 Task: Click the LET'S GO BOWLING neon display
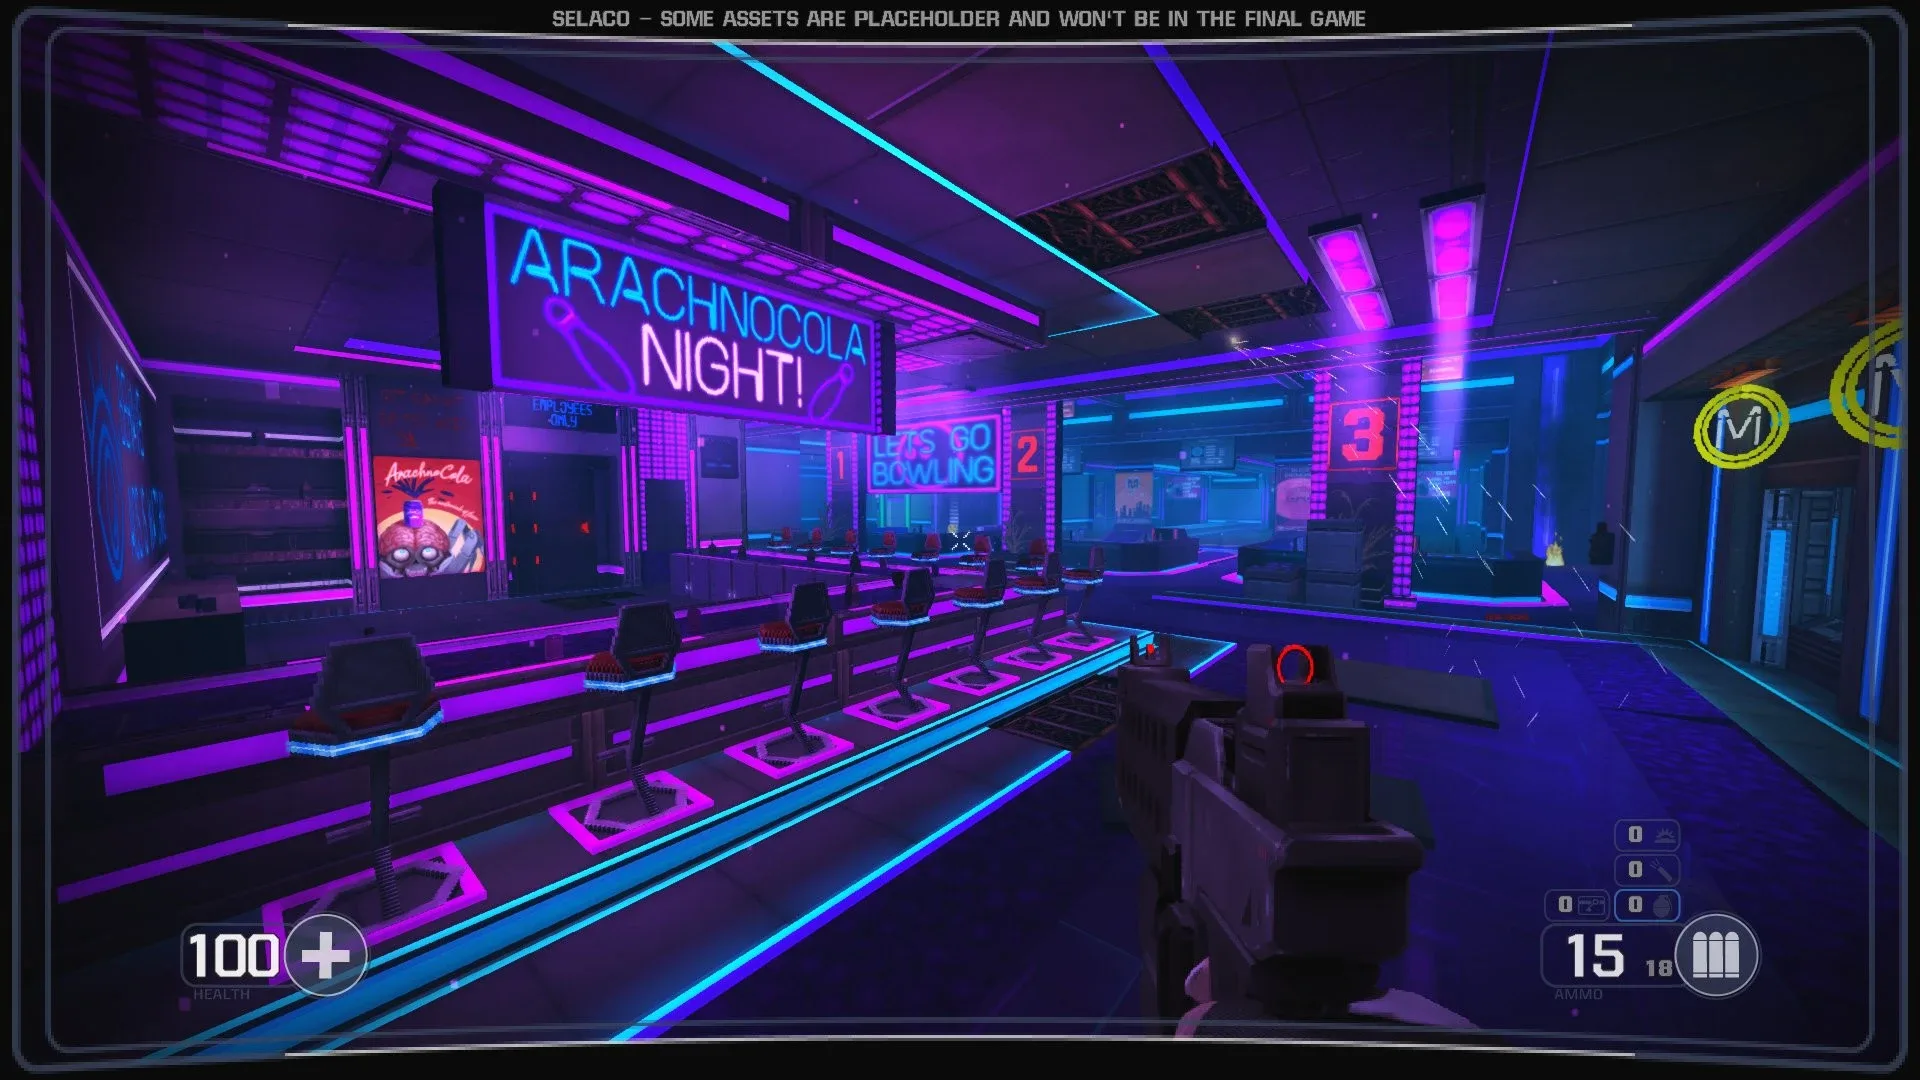tap(933, 456)
